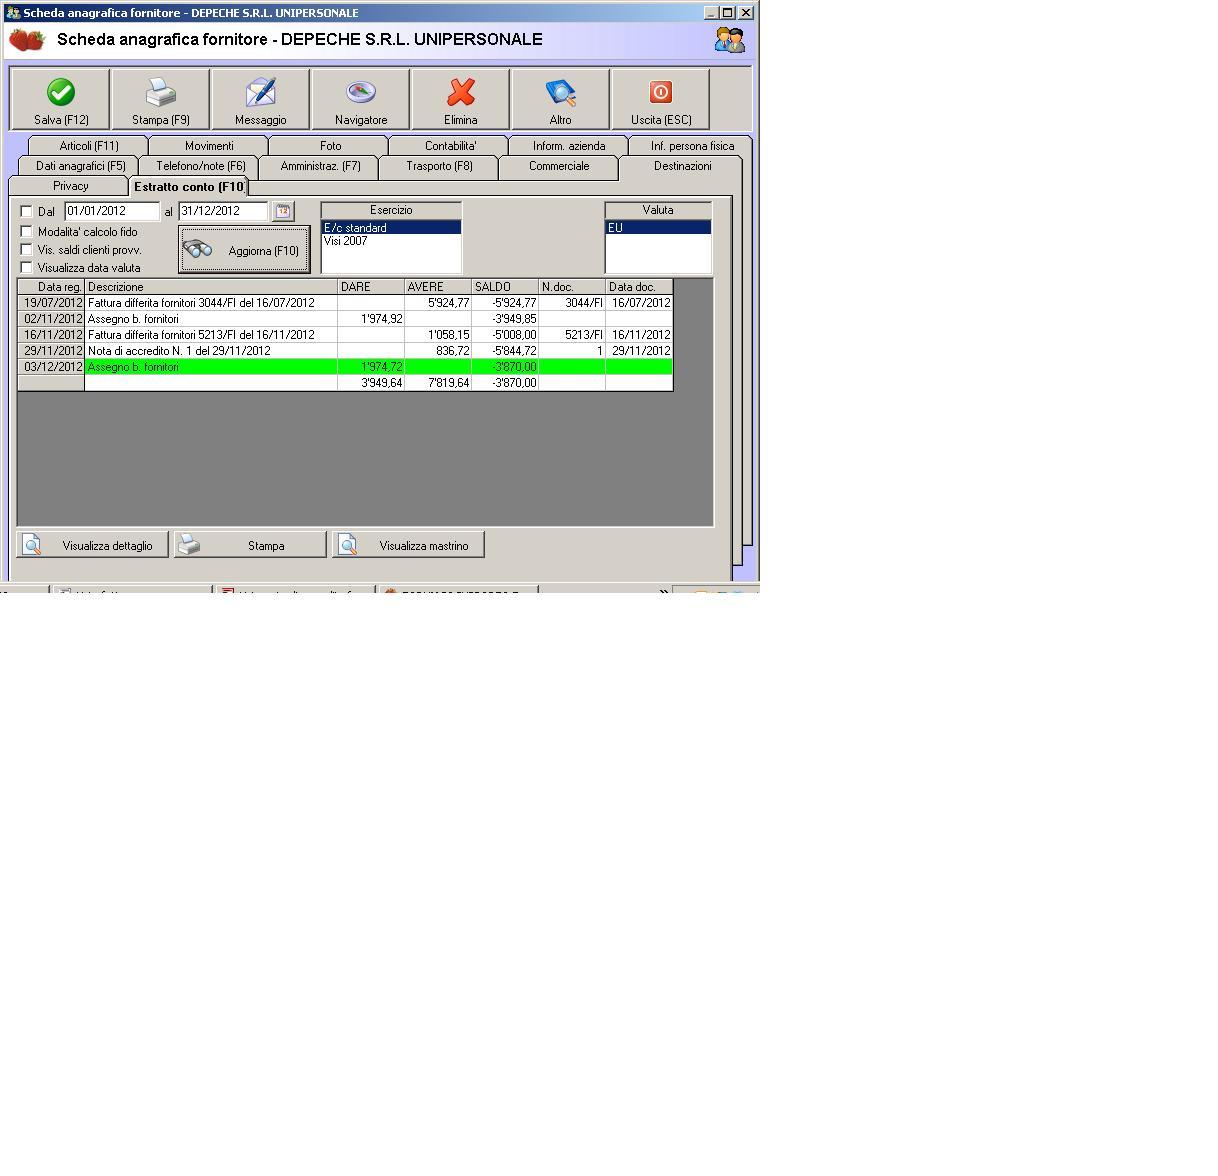The image size is (1218, 1176).
Task: Click the start date field 01/01/2012
Action: (112, 211)
